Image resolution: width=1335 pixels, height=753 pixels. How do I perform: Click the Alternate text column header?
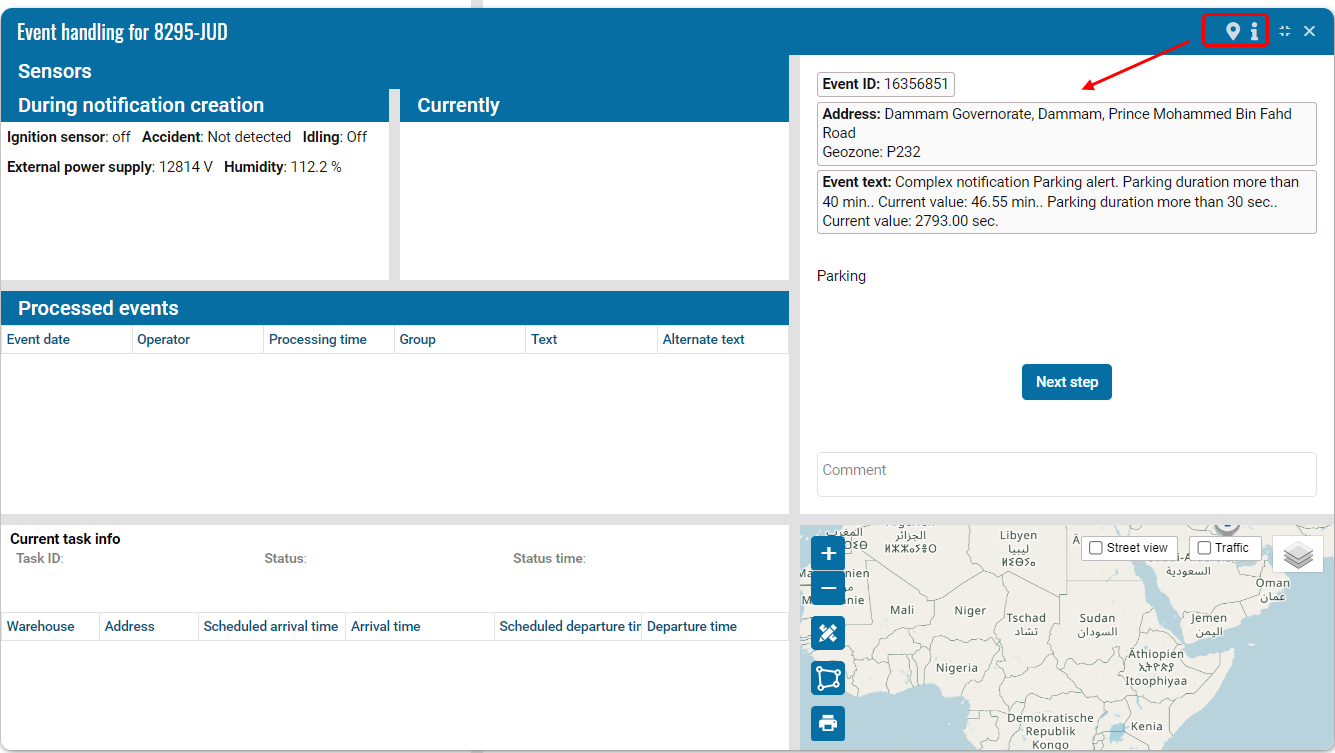704,340
